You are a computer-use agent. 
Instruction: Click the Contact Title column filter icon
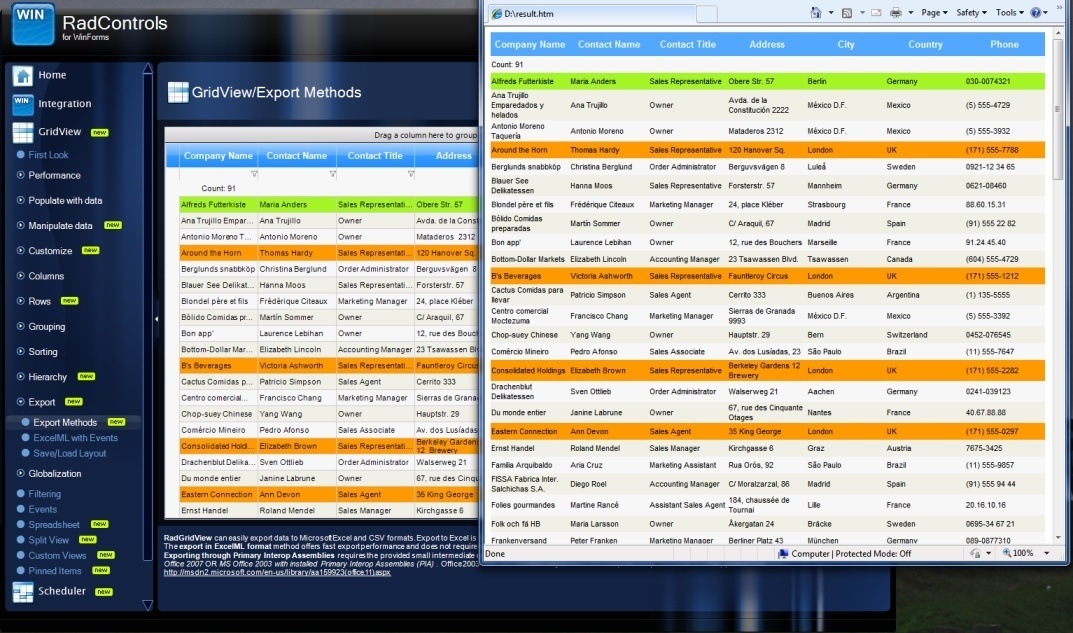(411, 174)
